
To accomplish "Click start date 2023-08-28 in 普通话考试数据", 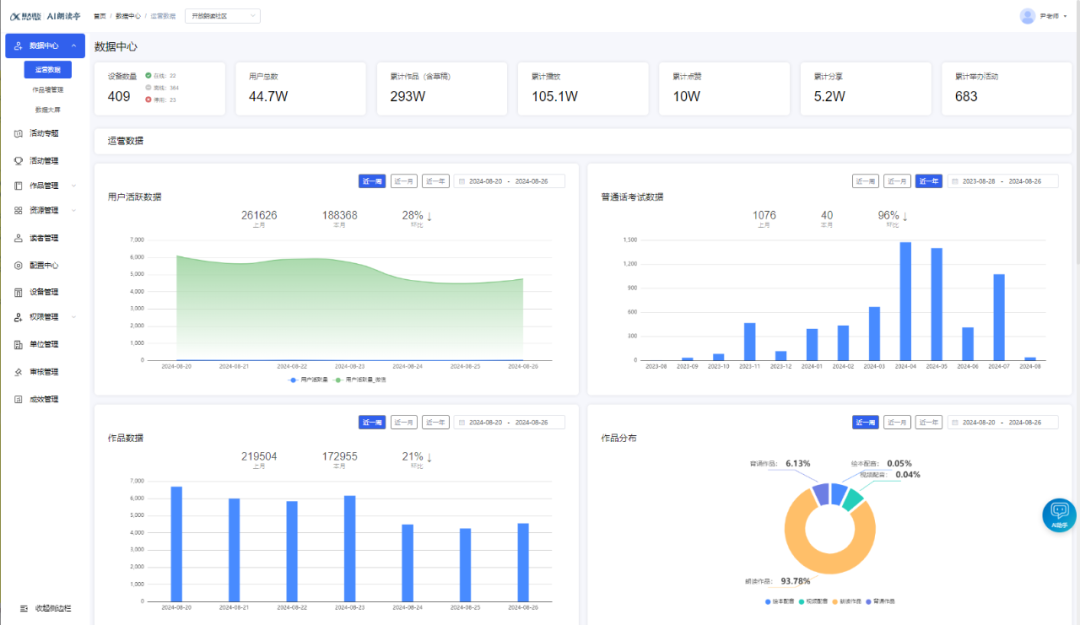I will pyautogui.click(x=979, y=181).
